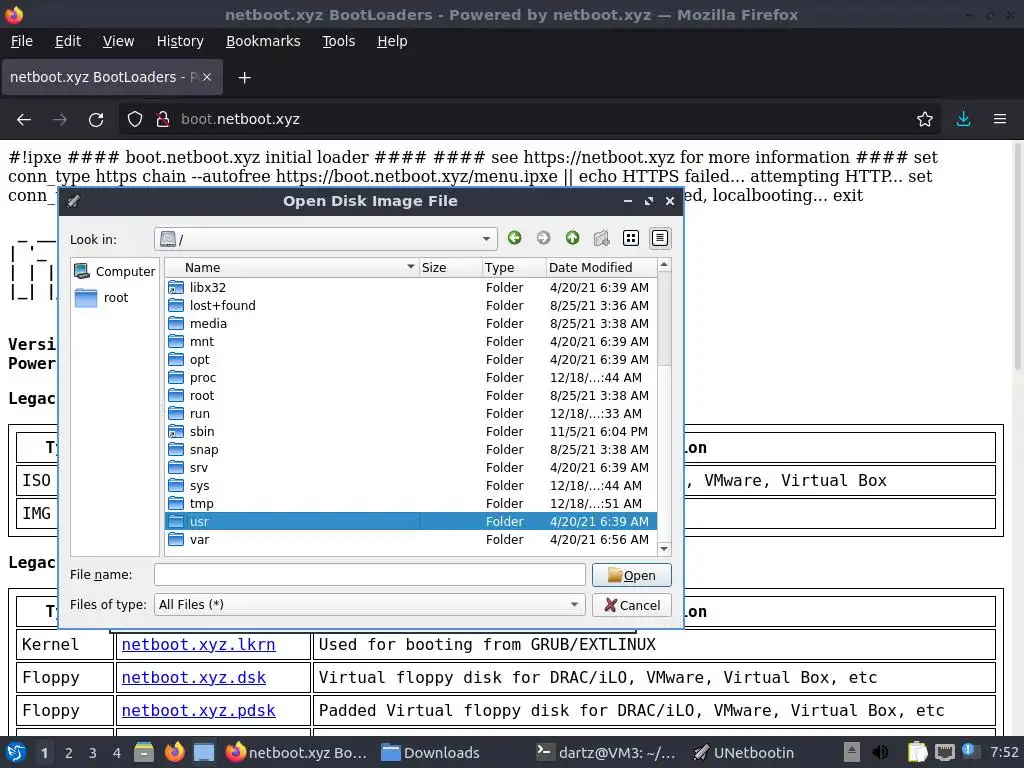Bookmark this page with the star icon
The height and width of the screenshot is (768, 1024).
coord(925,120)
